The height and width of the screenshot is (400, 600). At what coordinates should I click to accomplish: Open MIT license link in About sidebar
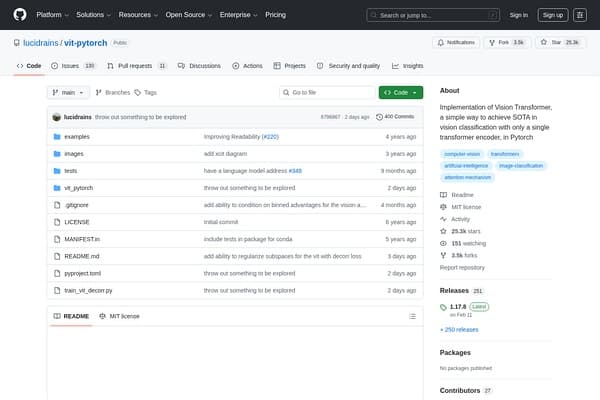point(461,207)
